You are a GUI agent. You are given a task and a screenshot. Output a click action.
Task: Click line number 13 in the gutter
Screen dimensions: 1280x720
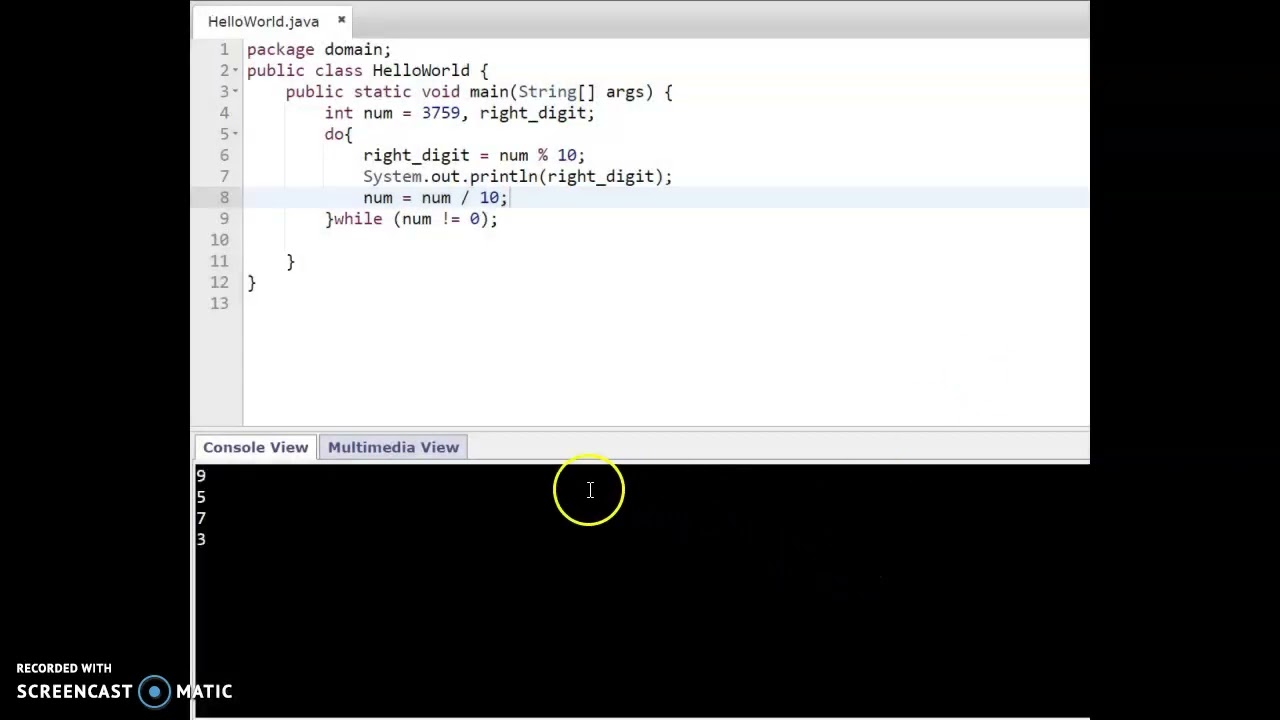tap(219, 304)
